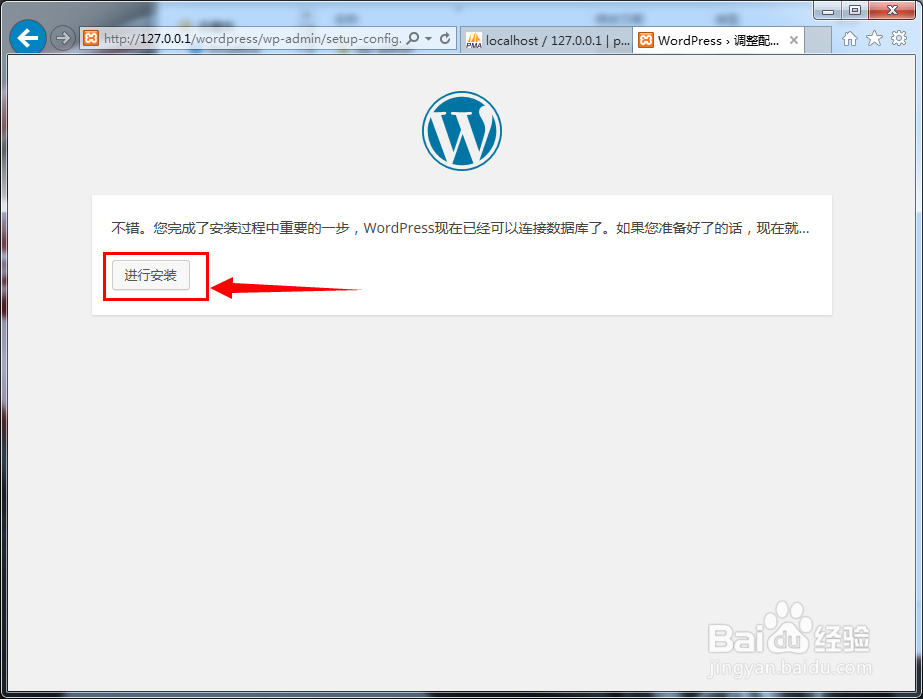The image size is (923, 699).
Task: Maximize the browser window
Action: click(855, 10)
